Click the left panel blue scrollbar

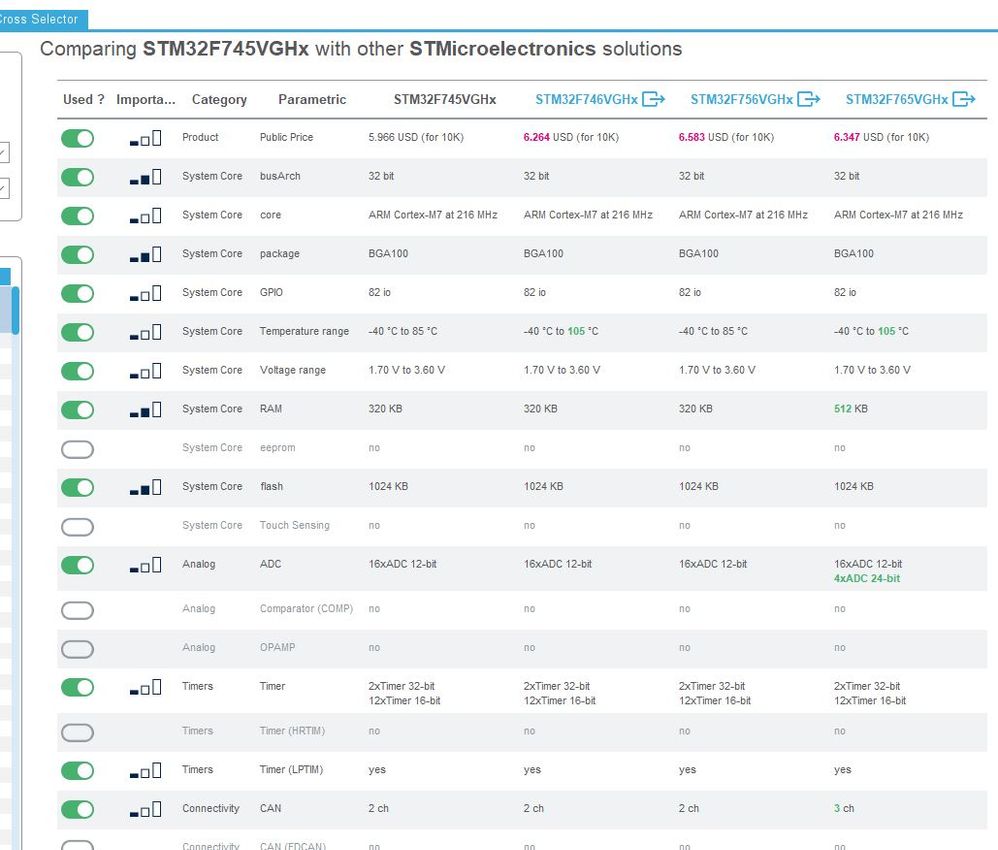point(15,310)
